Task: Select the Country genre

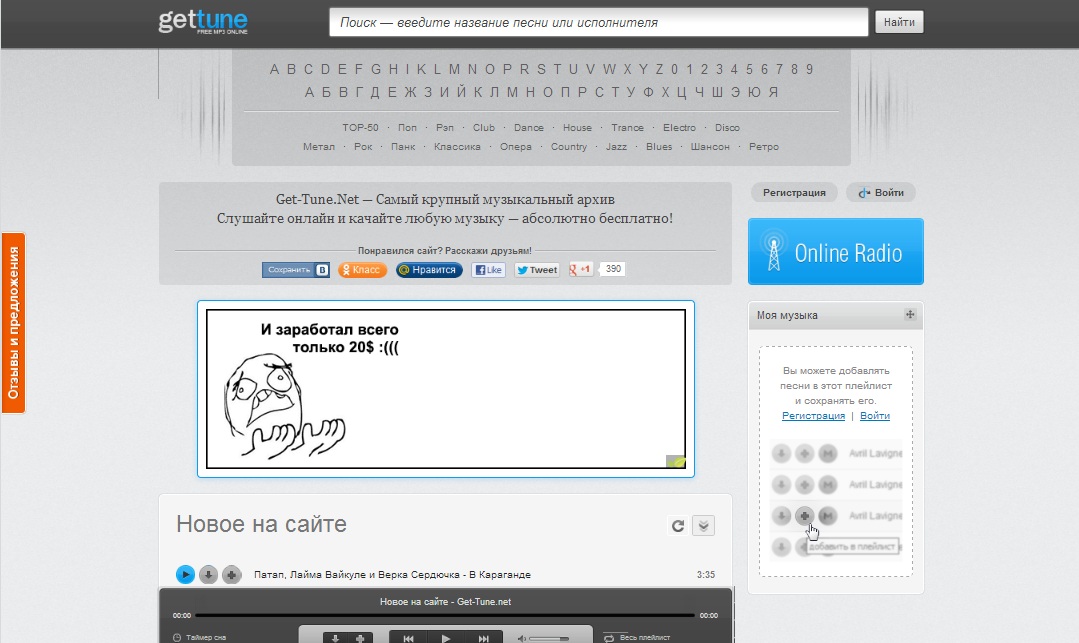Action: tap(568, 147)
